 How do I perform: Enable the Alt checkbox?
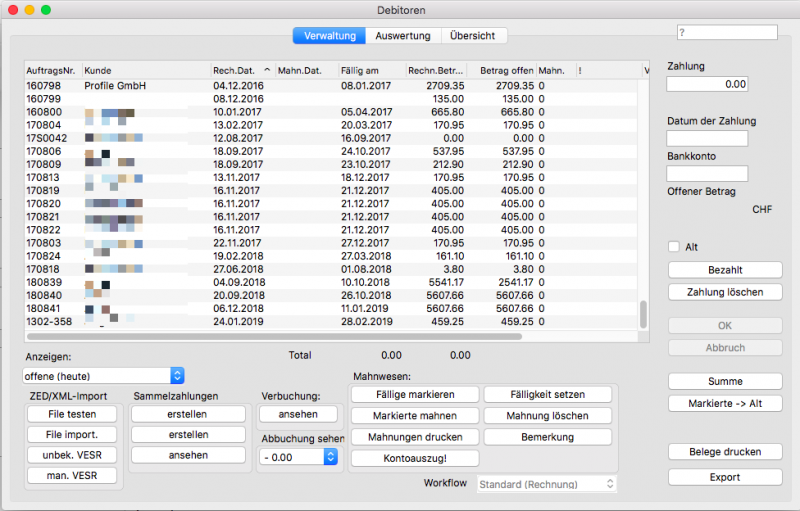point(674,247)
